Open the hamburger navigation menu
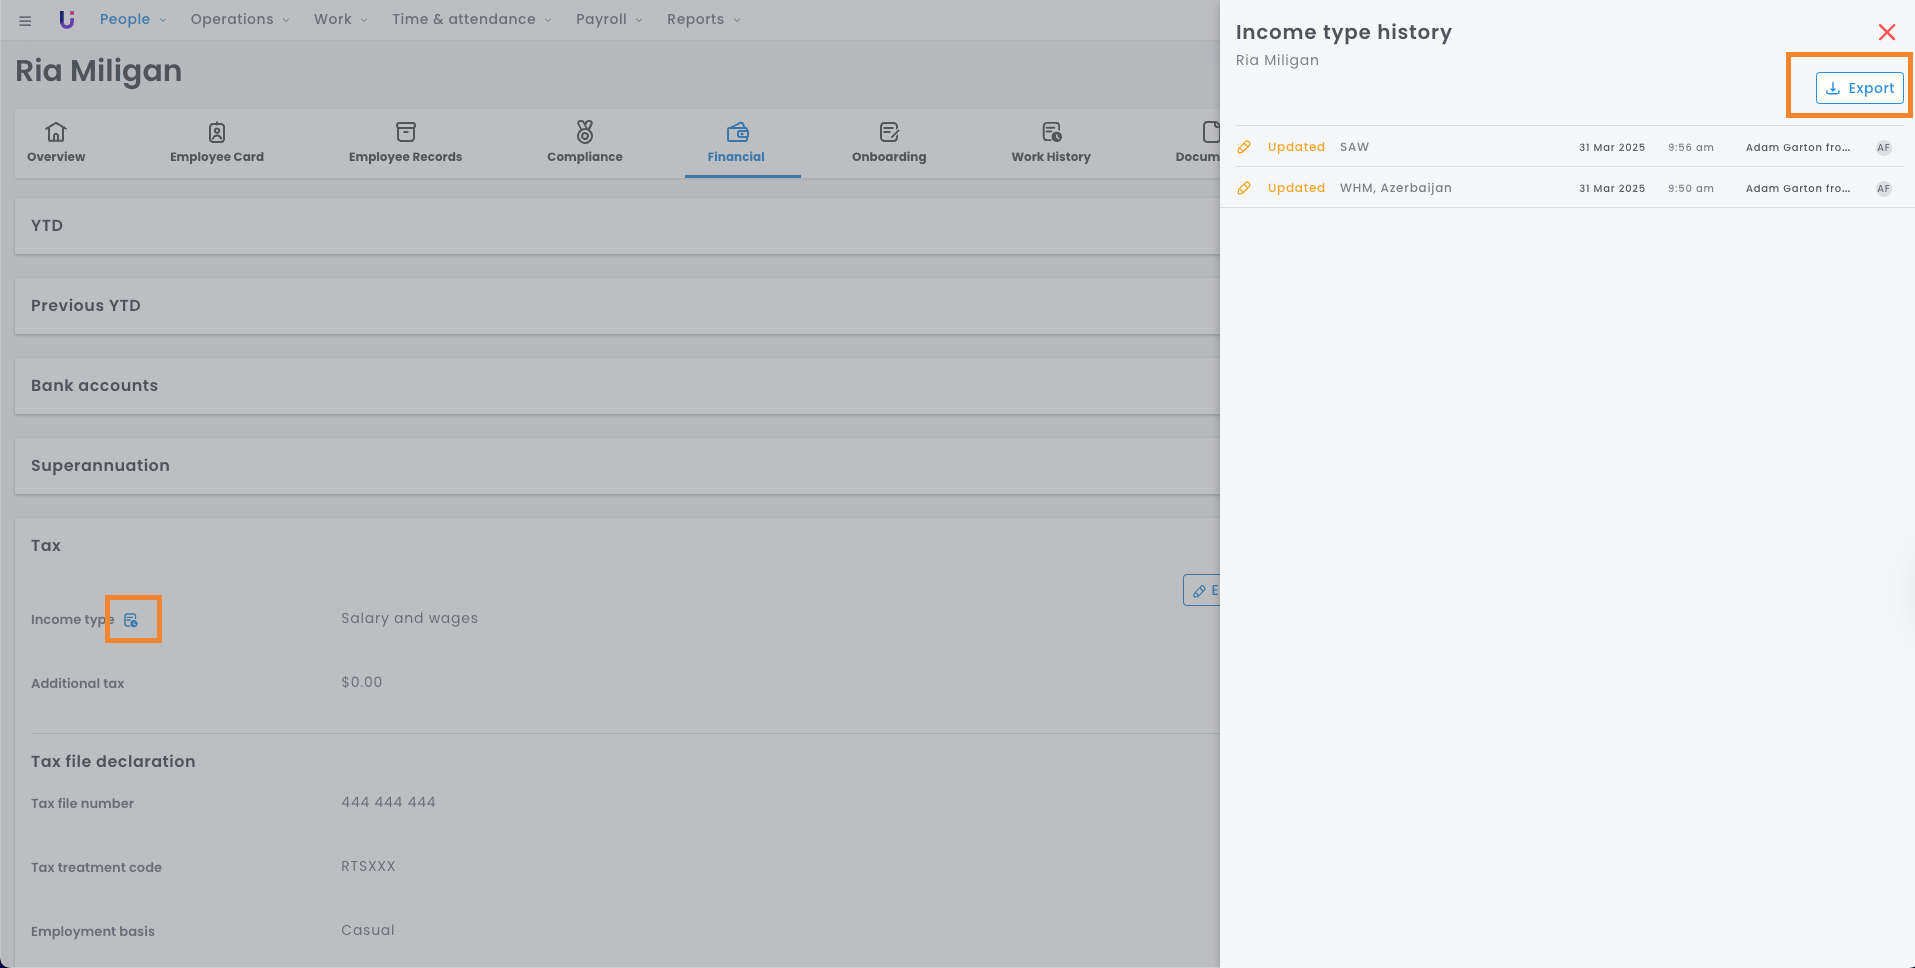Viewport: 1915px width, 968px height. 25,20
